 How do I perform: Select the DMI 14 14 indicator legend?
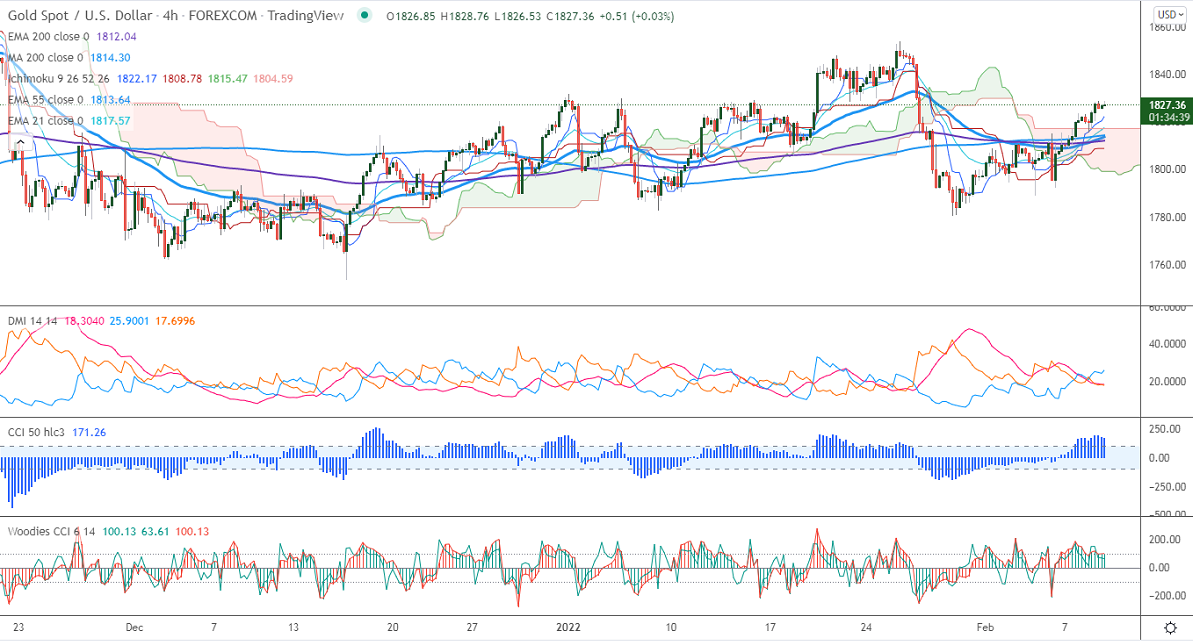tap(33, 321)
